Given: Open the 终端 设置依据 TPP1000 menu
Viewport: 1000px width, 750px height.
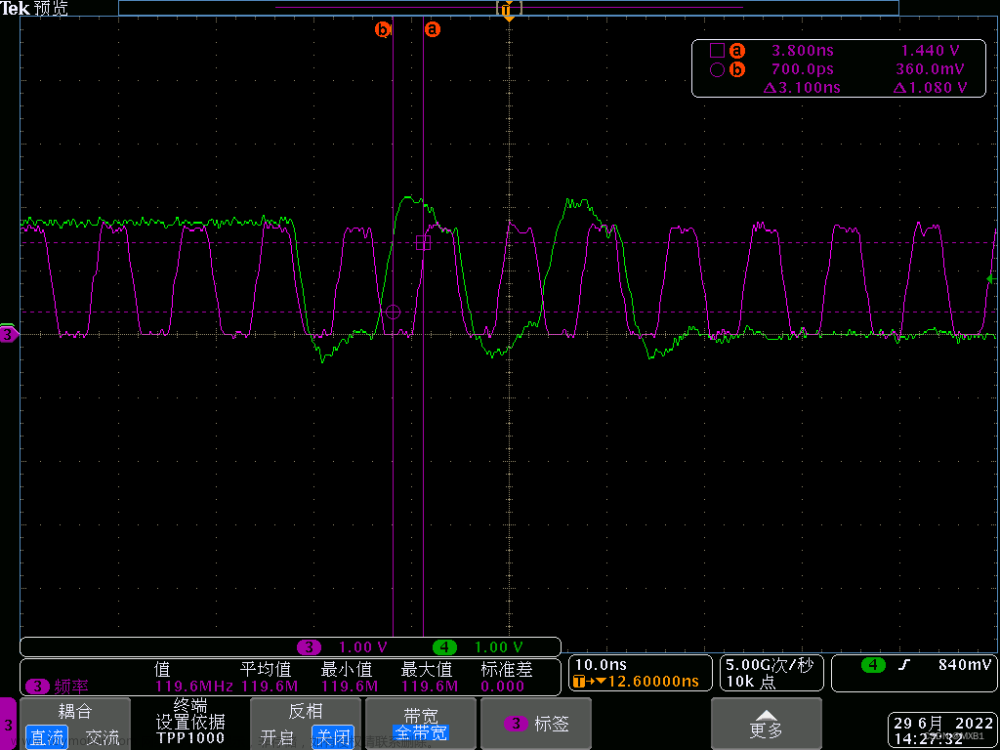Looking at the screenshot, I should 190,723.
